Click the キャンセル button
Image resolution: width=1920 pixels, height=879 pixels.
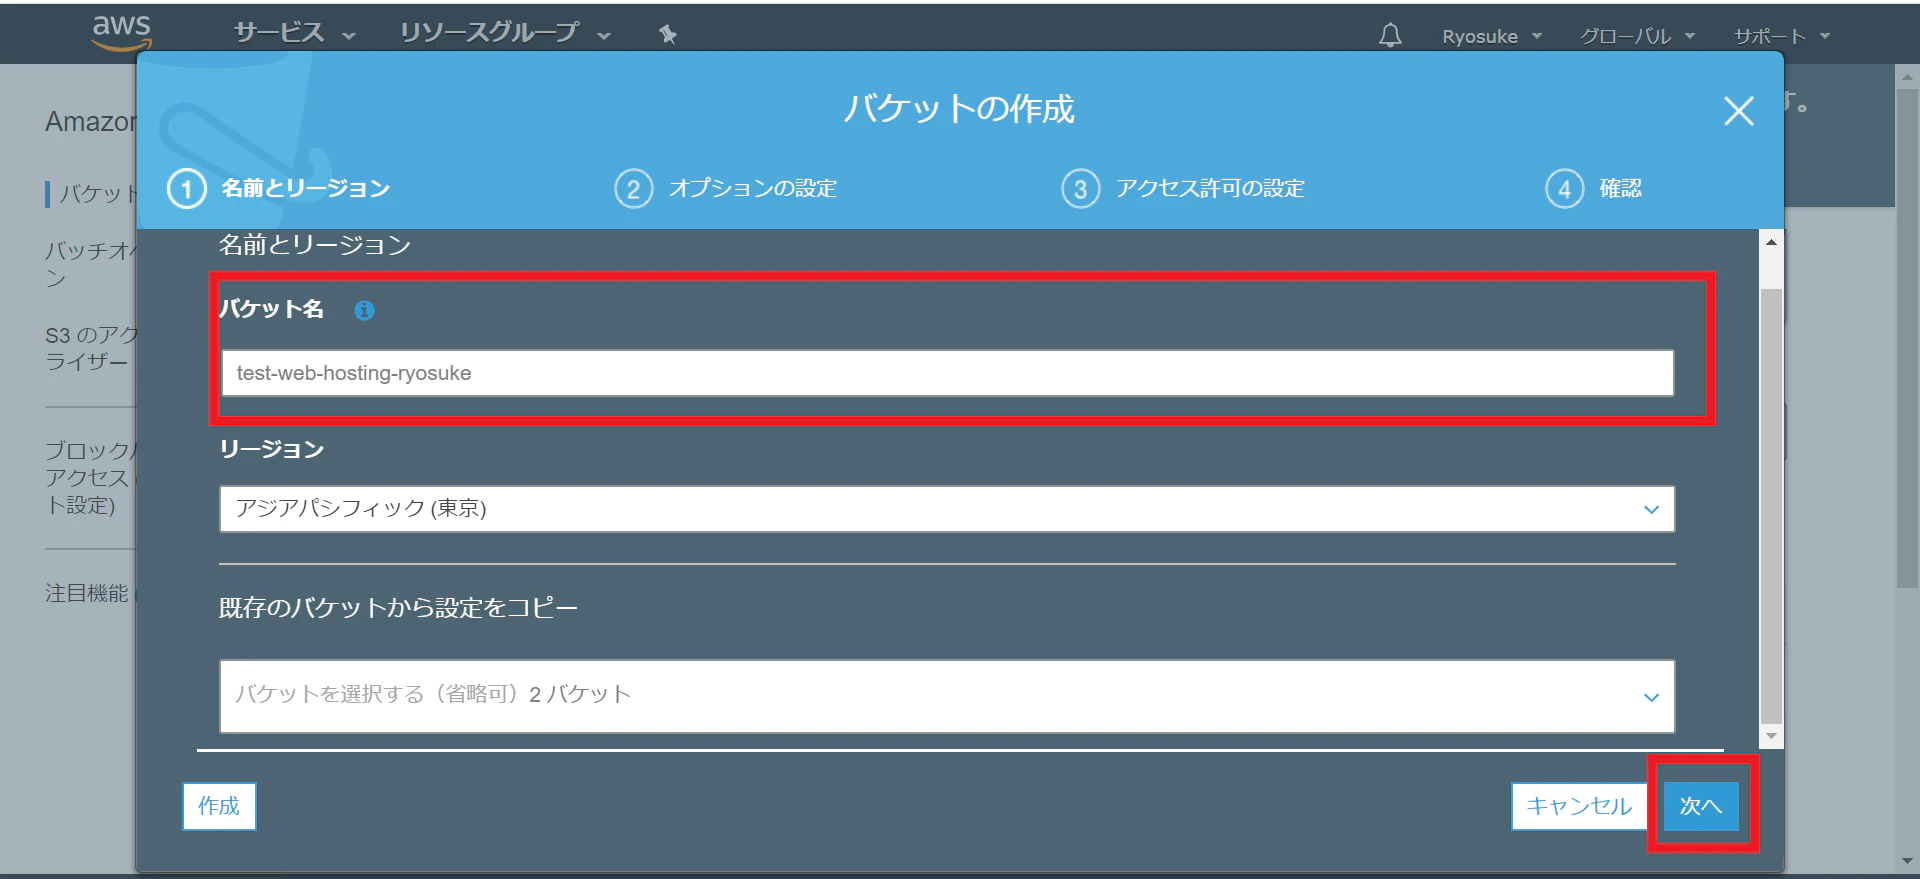pos(1579,806)
